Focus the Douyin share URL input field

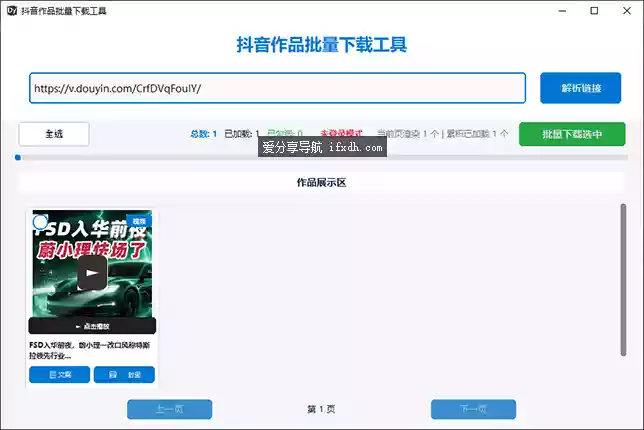click(x=277, y=88)
